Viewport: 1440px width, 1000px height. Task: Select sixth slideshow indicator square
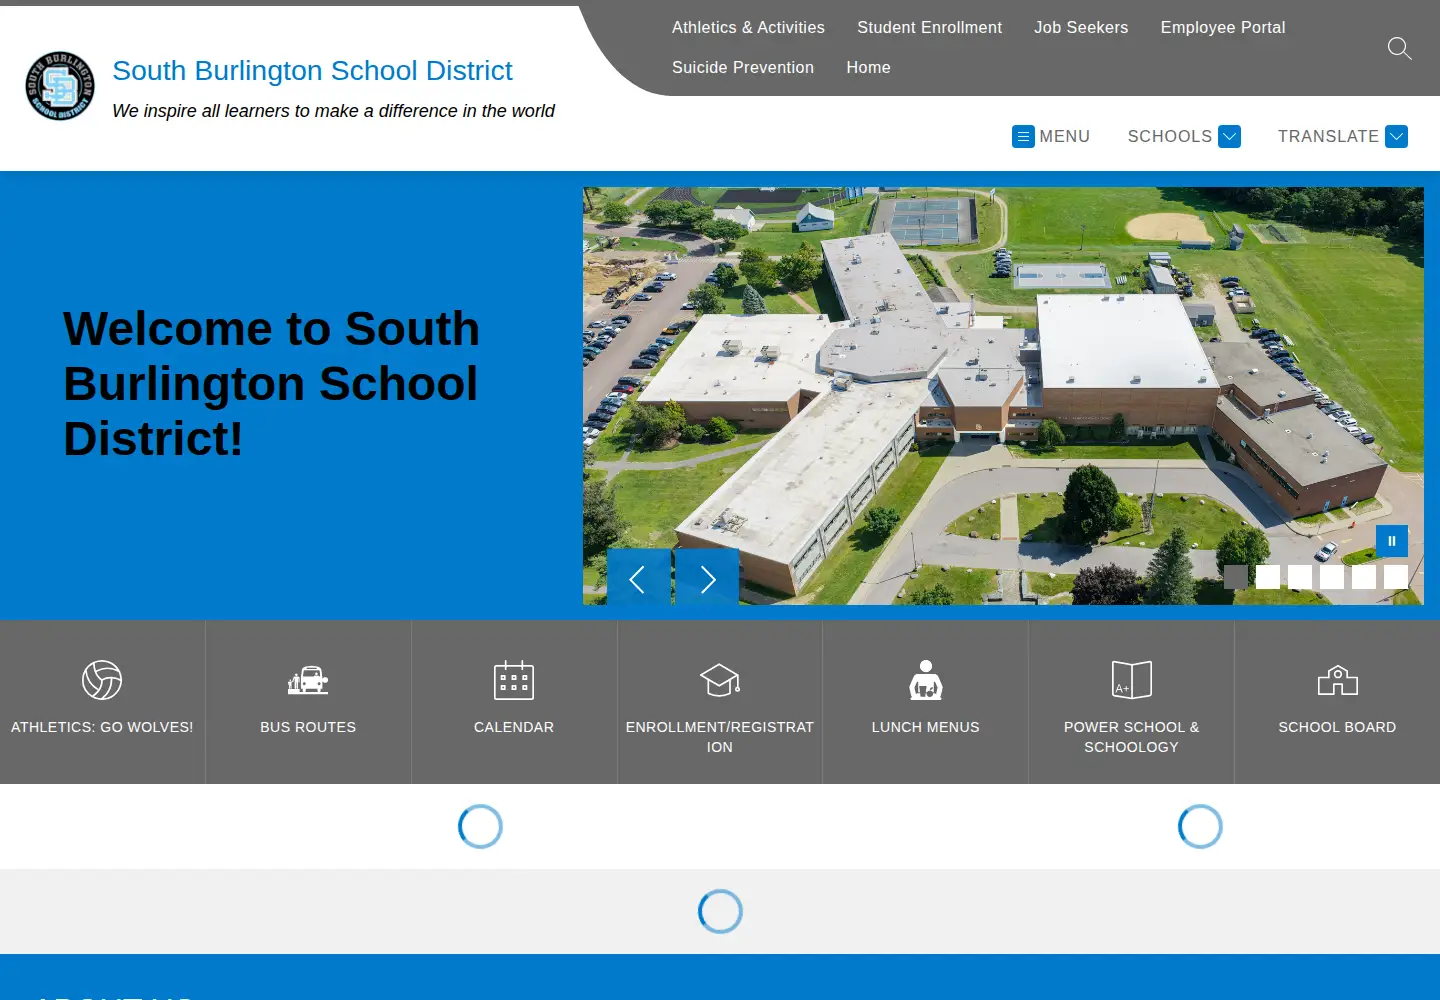click(x=1396, y=577)
